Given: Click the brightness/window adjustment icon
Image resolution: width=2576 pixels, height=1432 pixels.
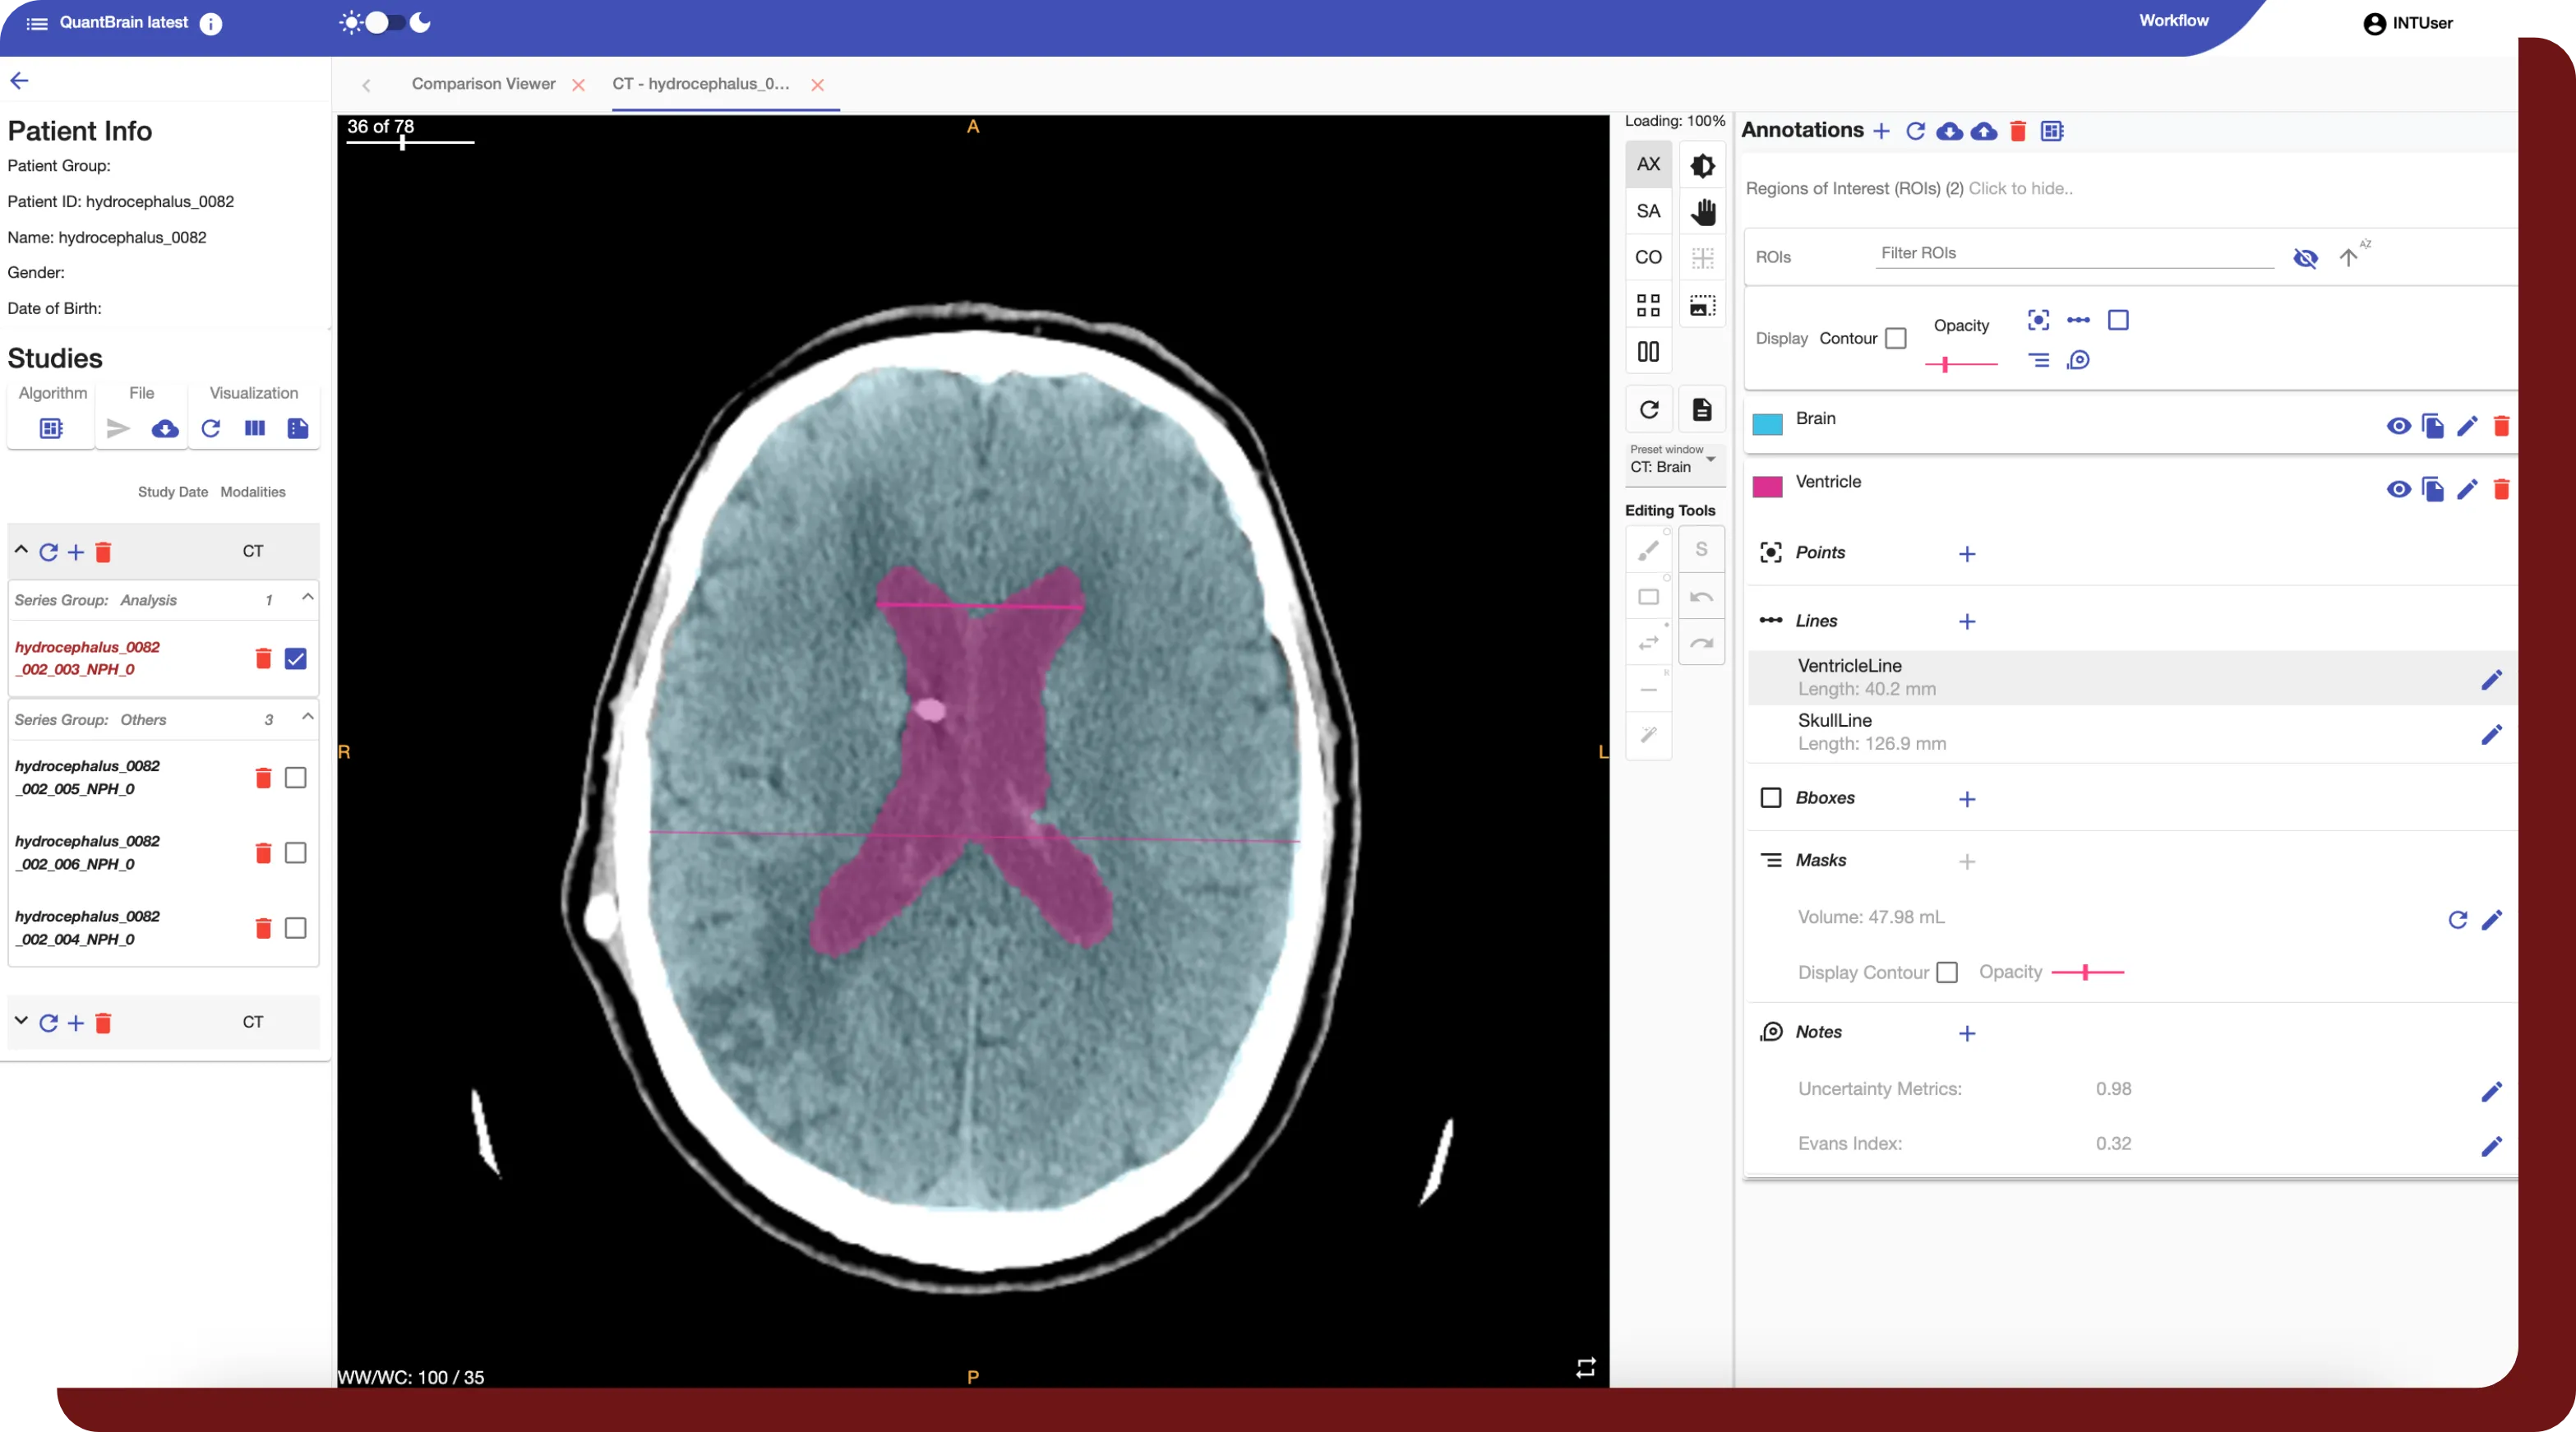Looking at the screenshot, I should [x=1702, y=164].
